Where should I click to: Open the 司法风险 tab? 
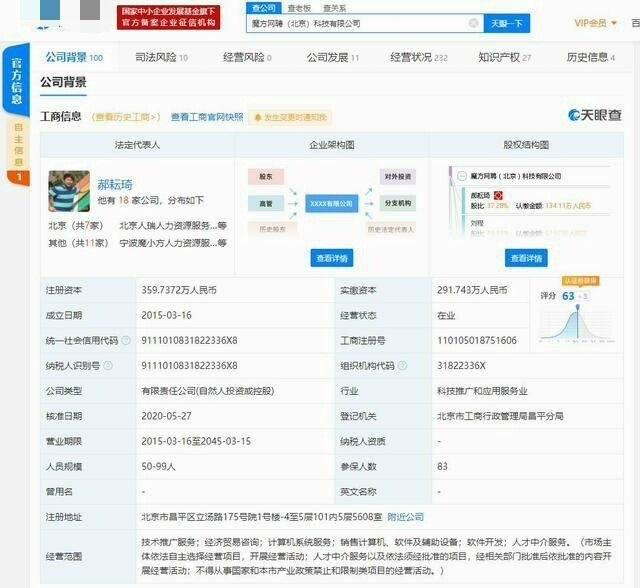pyautogui.click(x=161, y=58)
